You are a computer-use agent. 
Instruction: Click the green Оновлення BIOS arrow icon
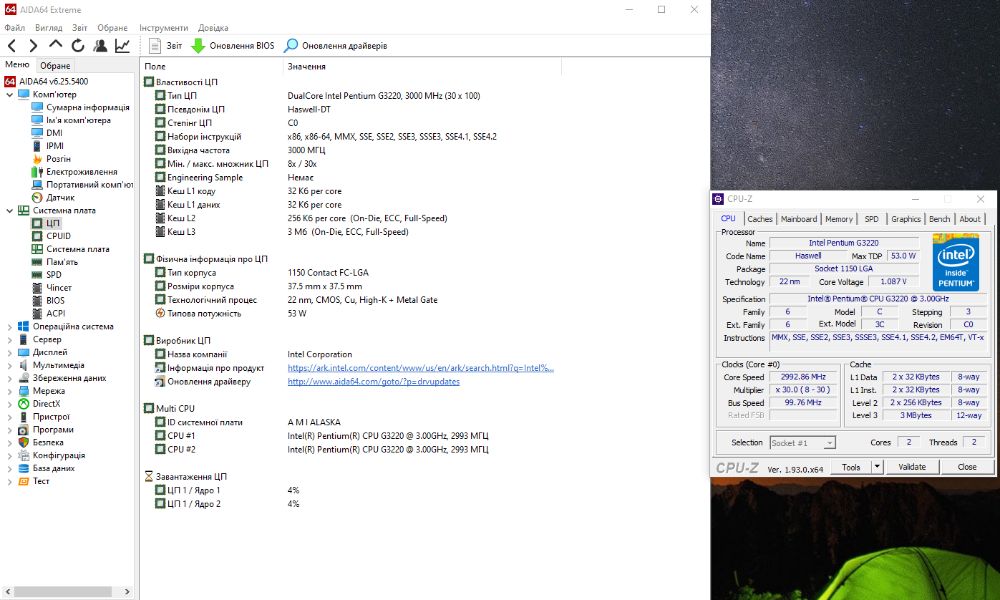198,45
